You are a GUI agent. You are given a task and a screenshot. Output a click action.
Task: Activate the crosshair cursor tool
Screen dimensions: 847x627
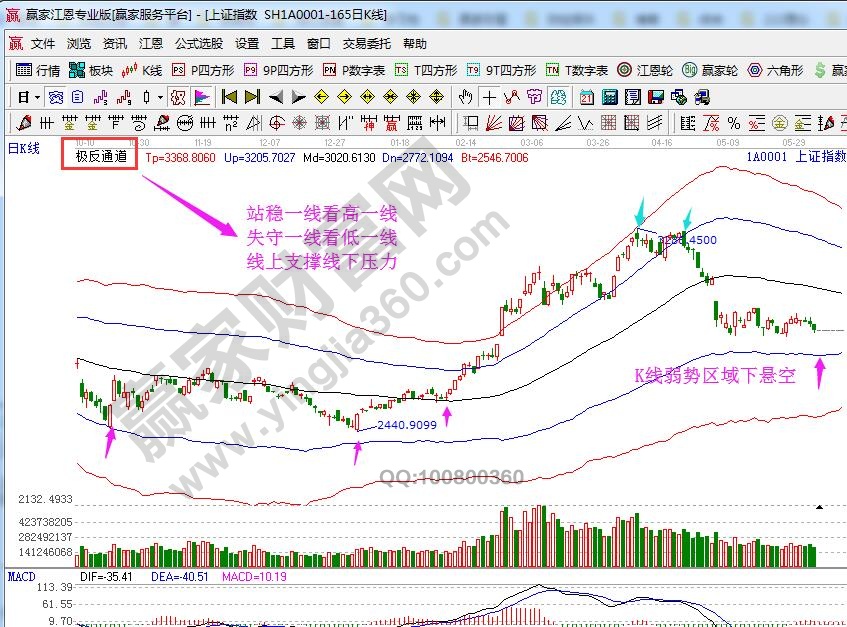pyautogui.click(x=489, y=97)
